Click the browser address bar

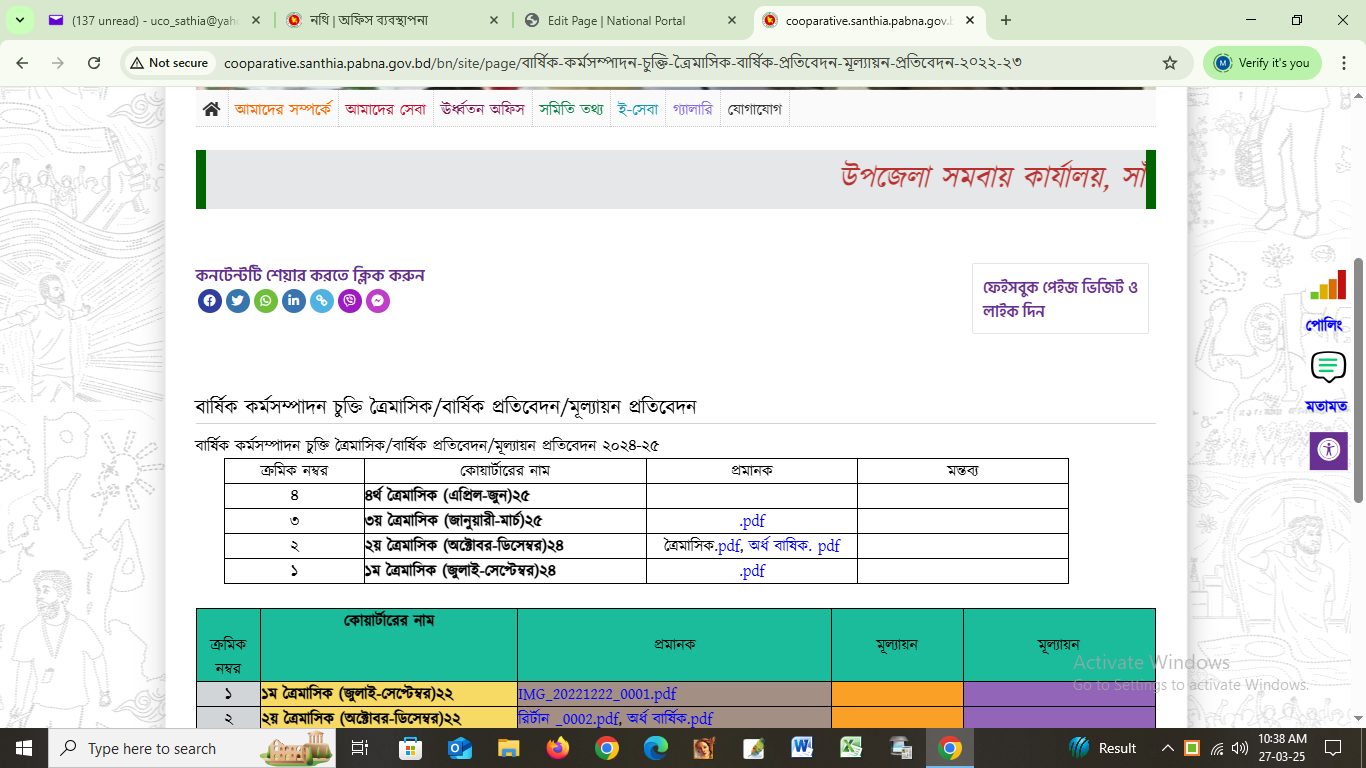[640, 63]
